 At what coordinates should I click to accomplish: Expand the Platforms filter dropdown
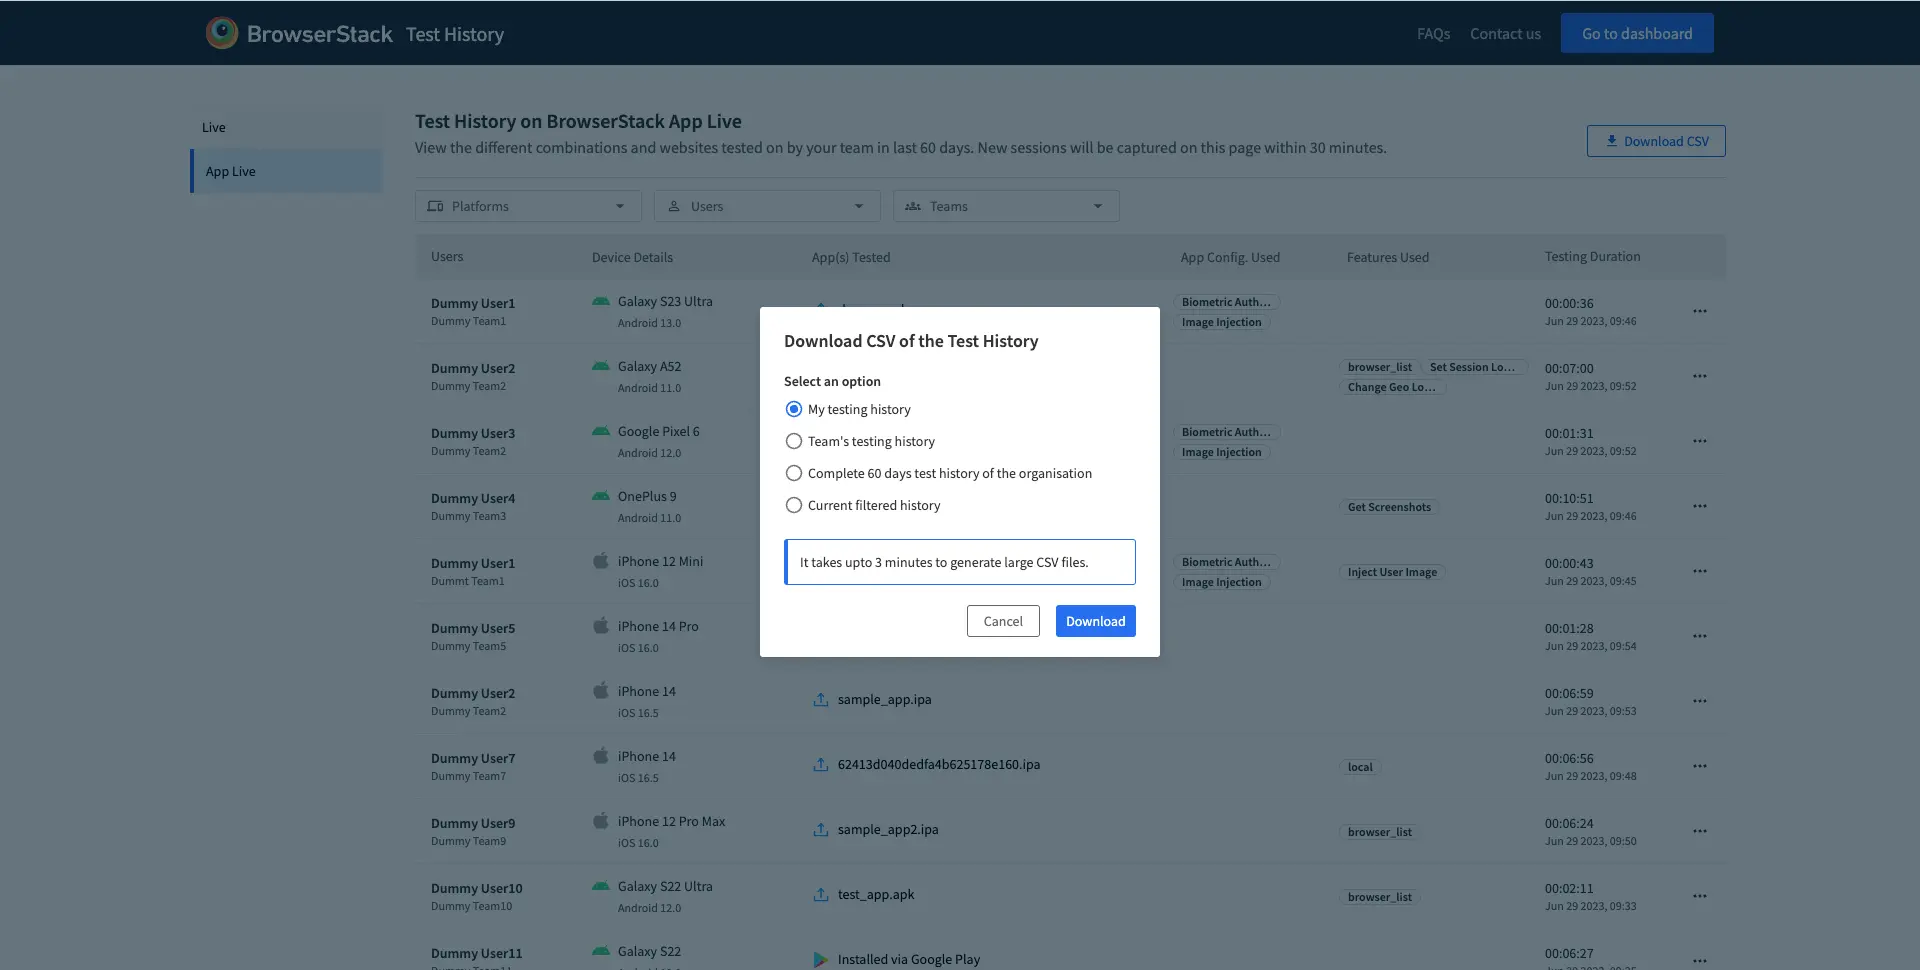(528, 206)
